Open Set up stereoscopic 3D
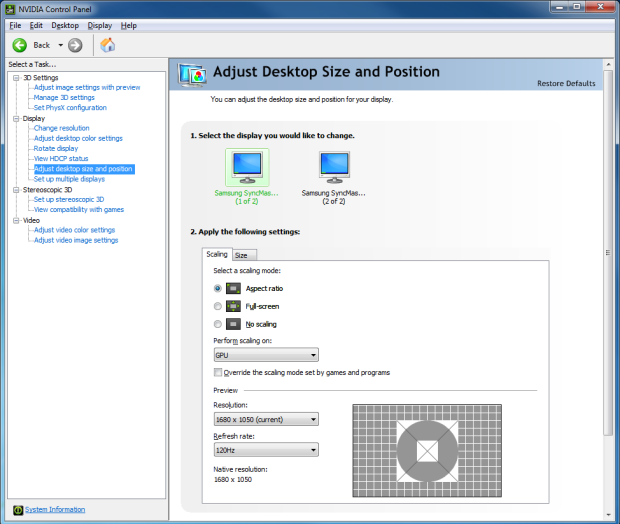This screenshot has height=524, width=620. point(69,199)
